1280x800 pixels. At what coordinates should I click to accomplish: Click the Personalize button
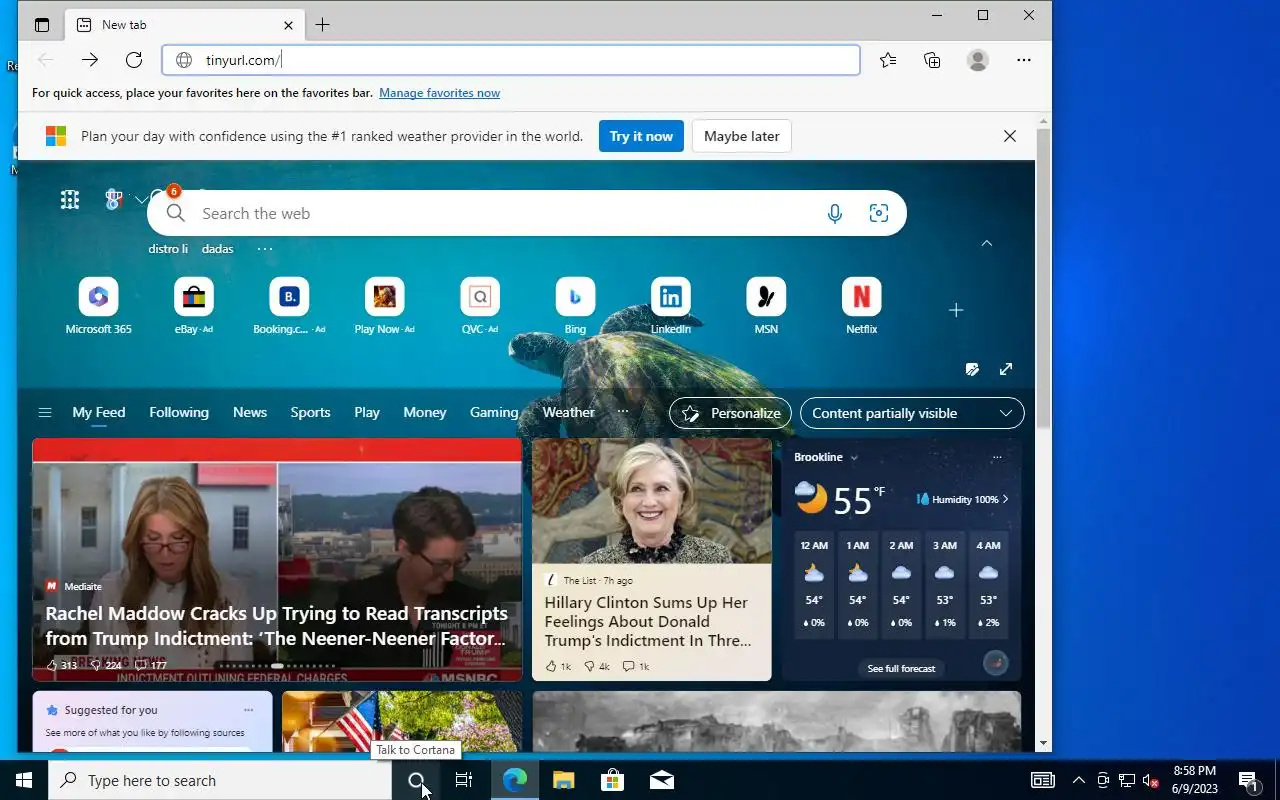(x=731, y=413)
